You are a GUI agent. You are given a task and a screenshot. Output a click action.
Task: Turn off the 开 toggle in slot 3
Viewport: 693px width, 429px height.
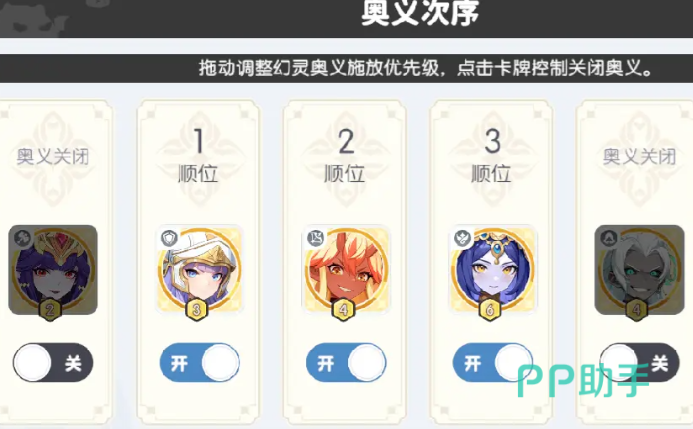[x=492, y=363]
